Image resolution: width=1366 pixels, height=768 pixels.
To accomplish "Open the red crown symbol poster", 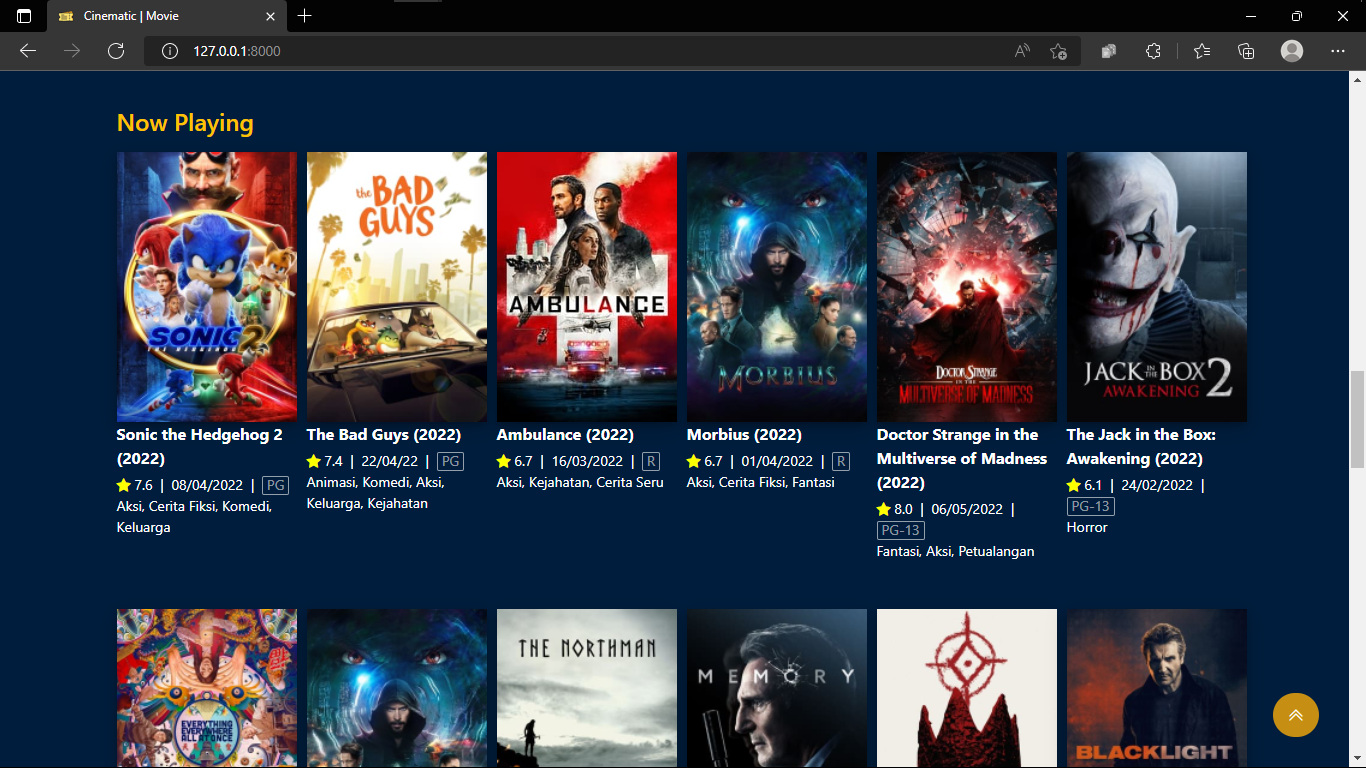I will (967, 688).
